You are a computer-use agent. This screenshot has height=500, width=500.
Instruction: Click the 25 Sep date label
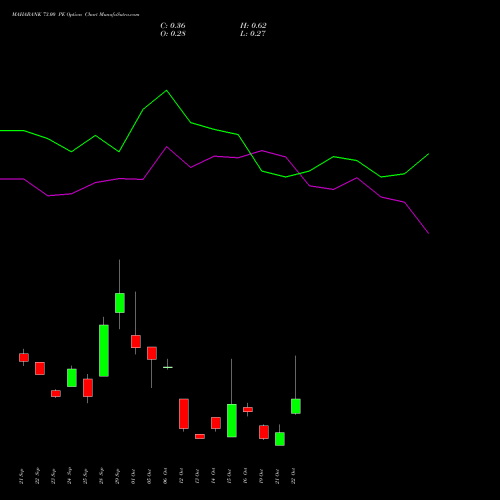click(x=86, y=476)
